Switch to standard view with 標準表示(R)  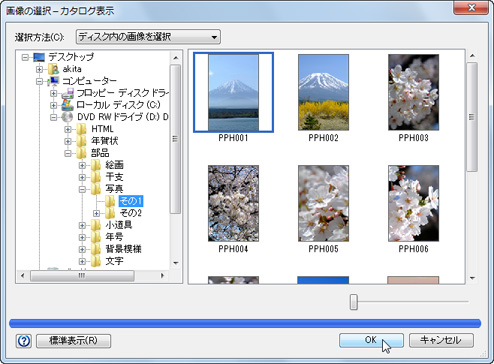73,341
